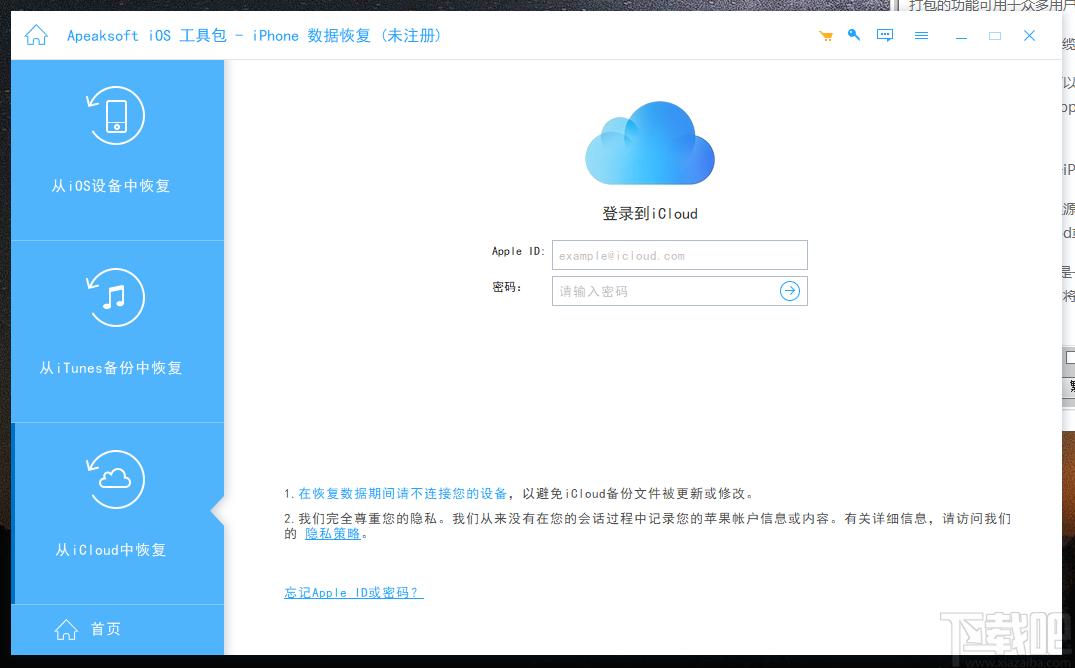Open the 隐私策略 privacy policy link
Image resolution: width=1075 pixels, height=668 pixels.
pyautogui.click(x=333, y=534)
